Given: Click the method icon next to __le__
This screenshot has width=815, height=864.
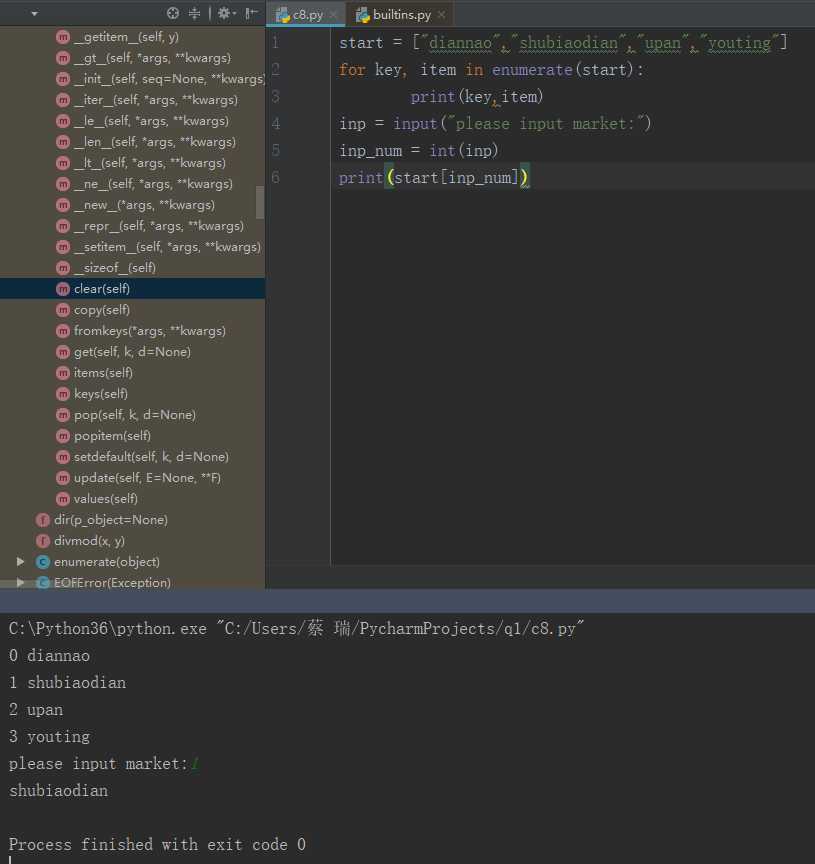Looking at the screenshot, I should tap(63, 121).
